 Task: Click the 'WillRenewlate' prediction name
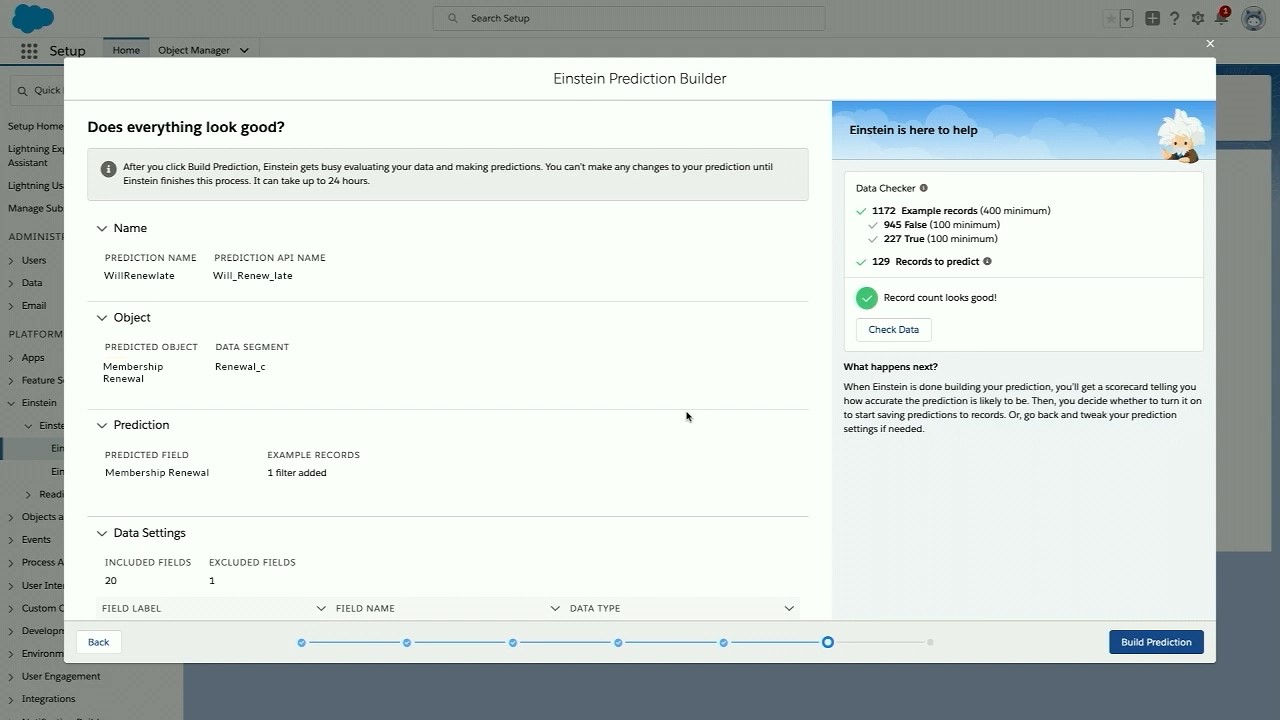(x=139, y=276)
